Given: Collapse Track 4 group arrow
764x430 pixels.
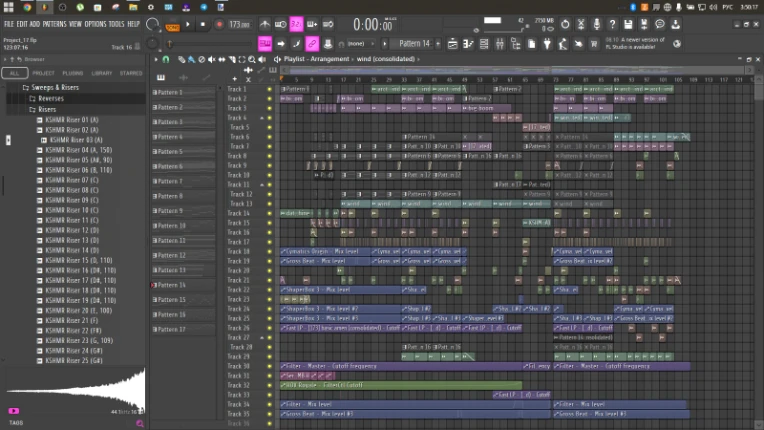Looking at the screenshot, I should (262, 118).
